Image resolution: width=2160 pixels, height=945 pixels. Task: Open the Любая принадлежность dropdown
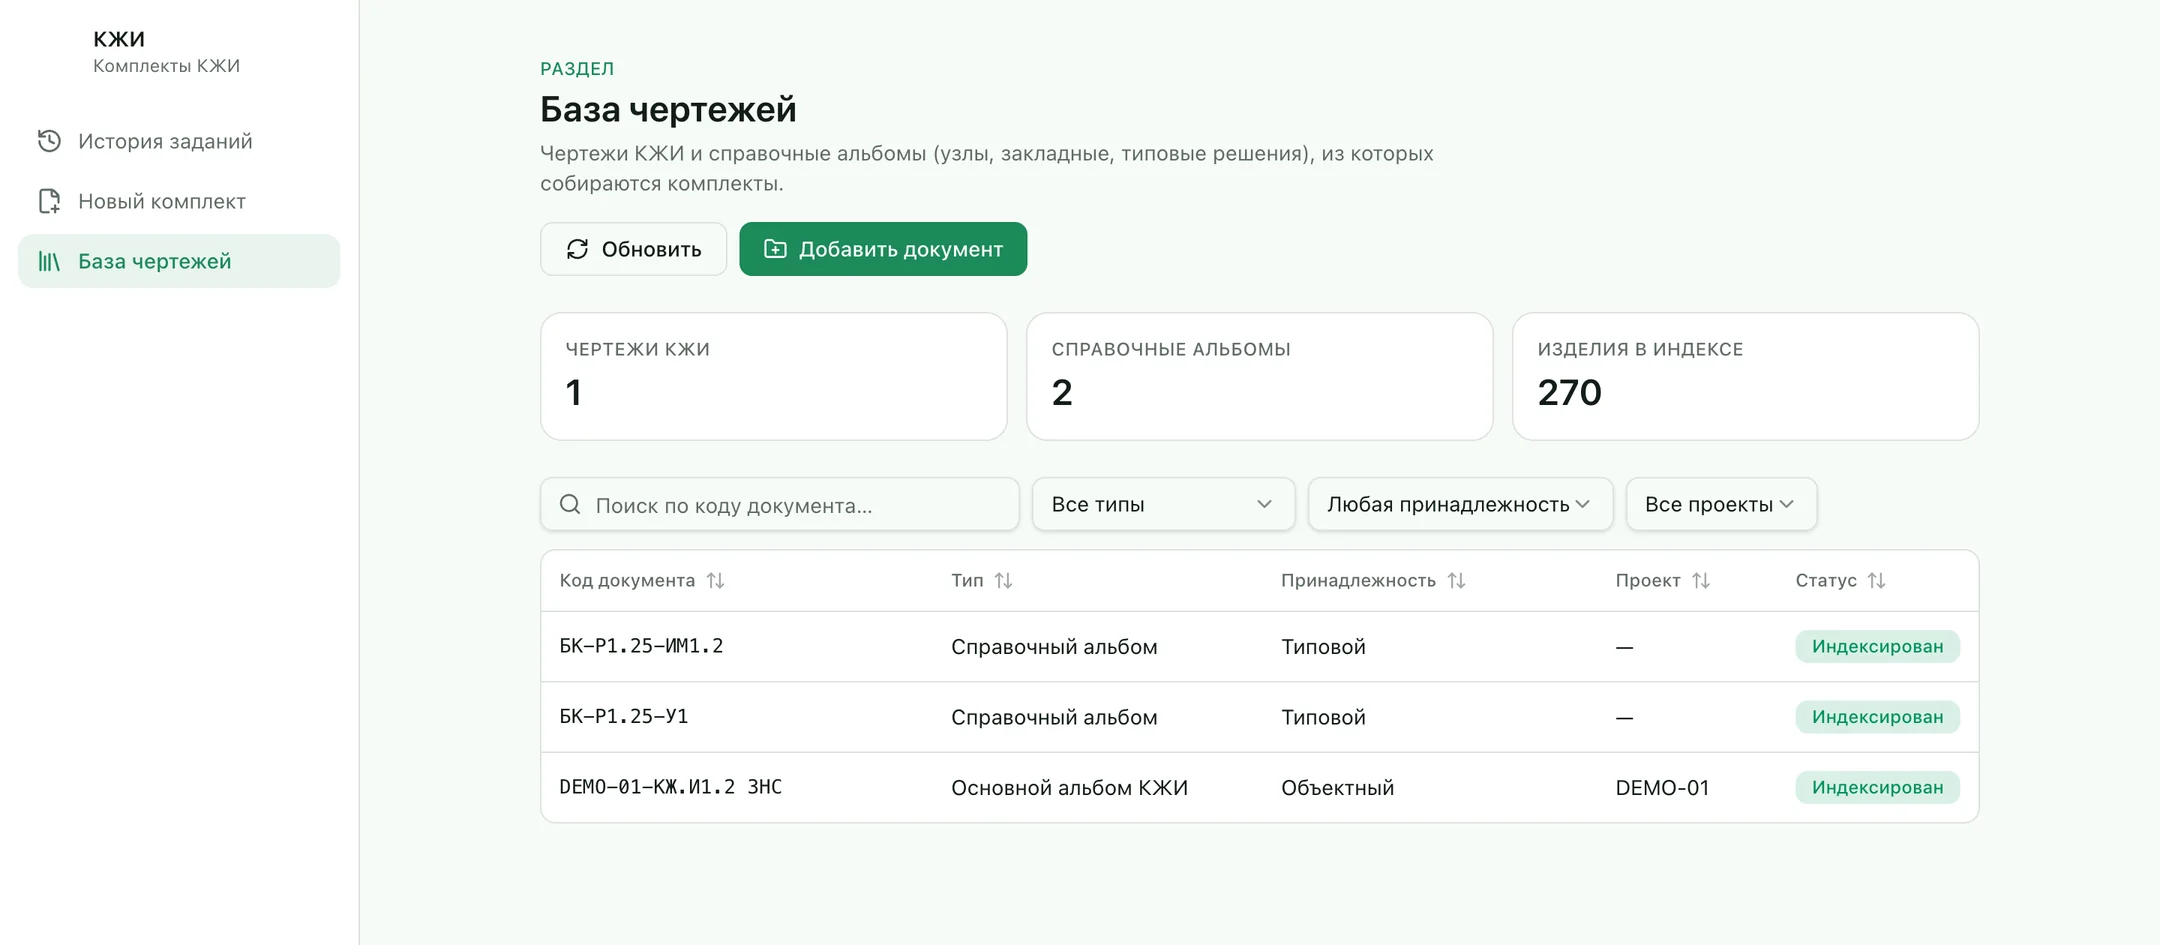tap(1460, 504)
